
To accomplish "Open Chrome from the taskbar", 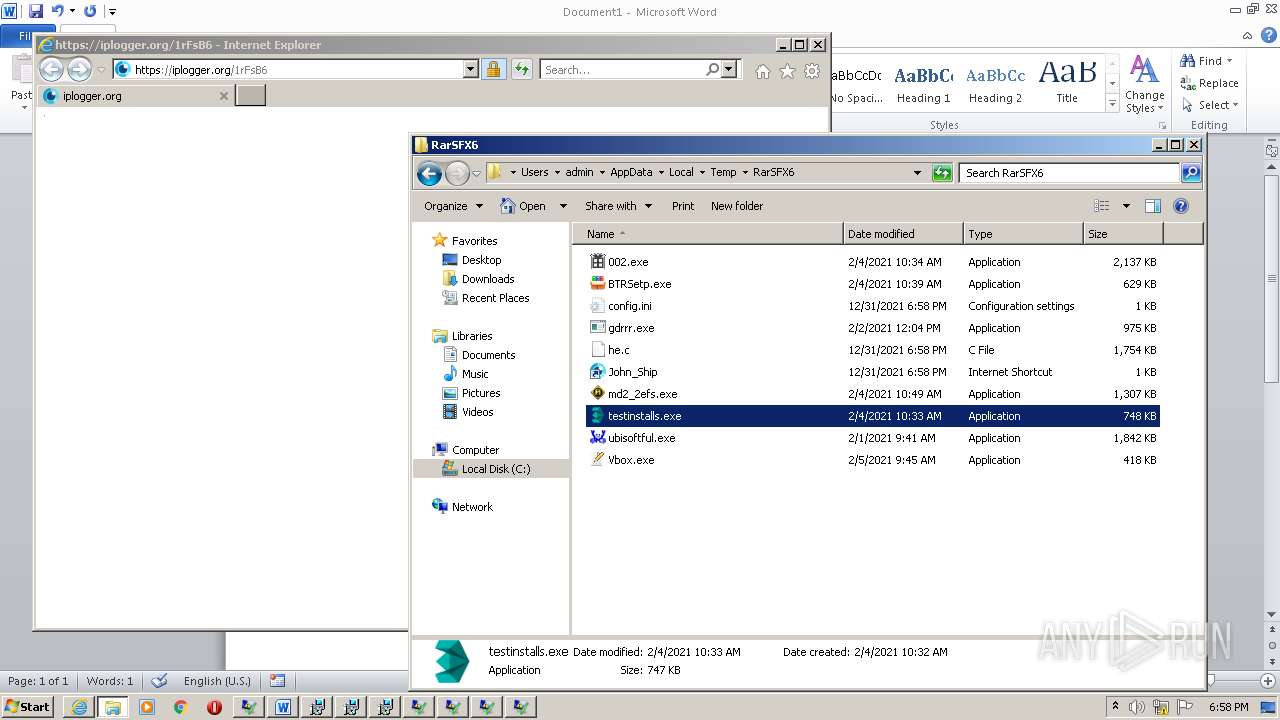I will (181, 707).
